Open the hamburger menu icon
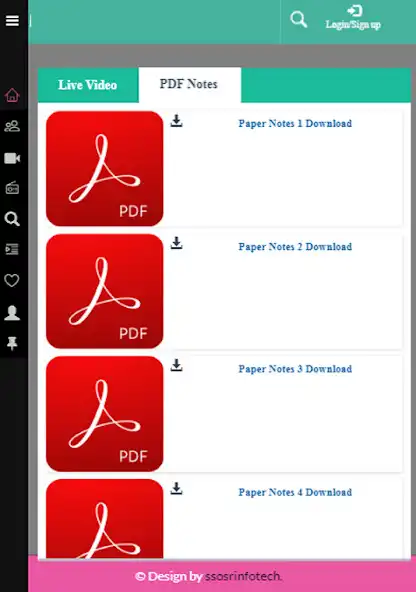This screenshot has height=592, width=416. pyautogui.click(x=12, y=21)
